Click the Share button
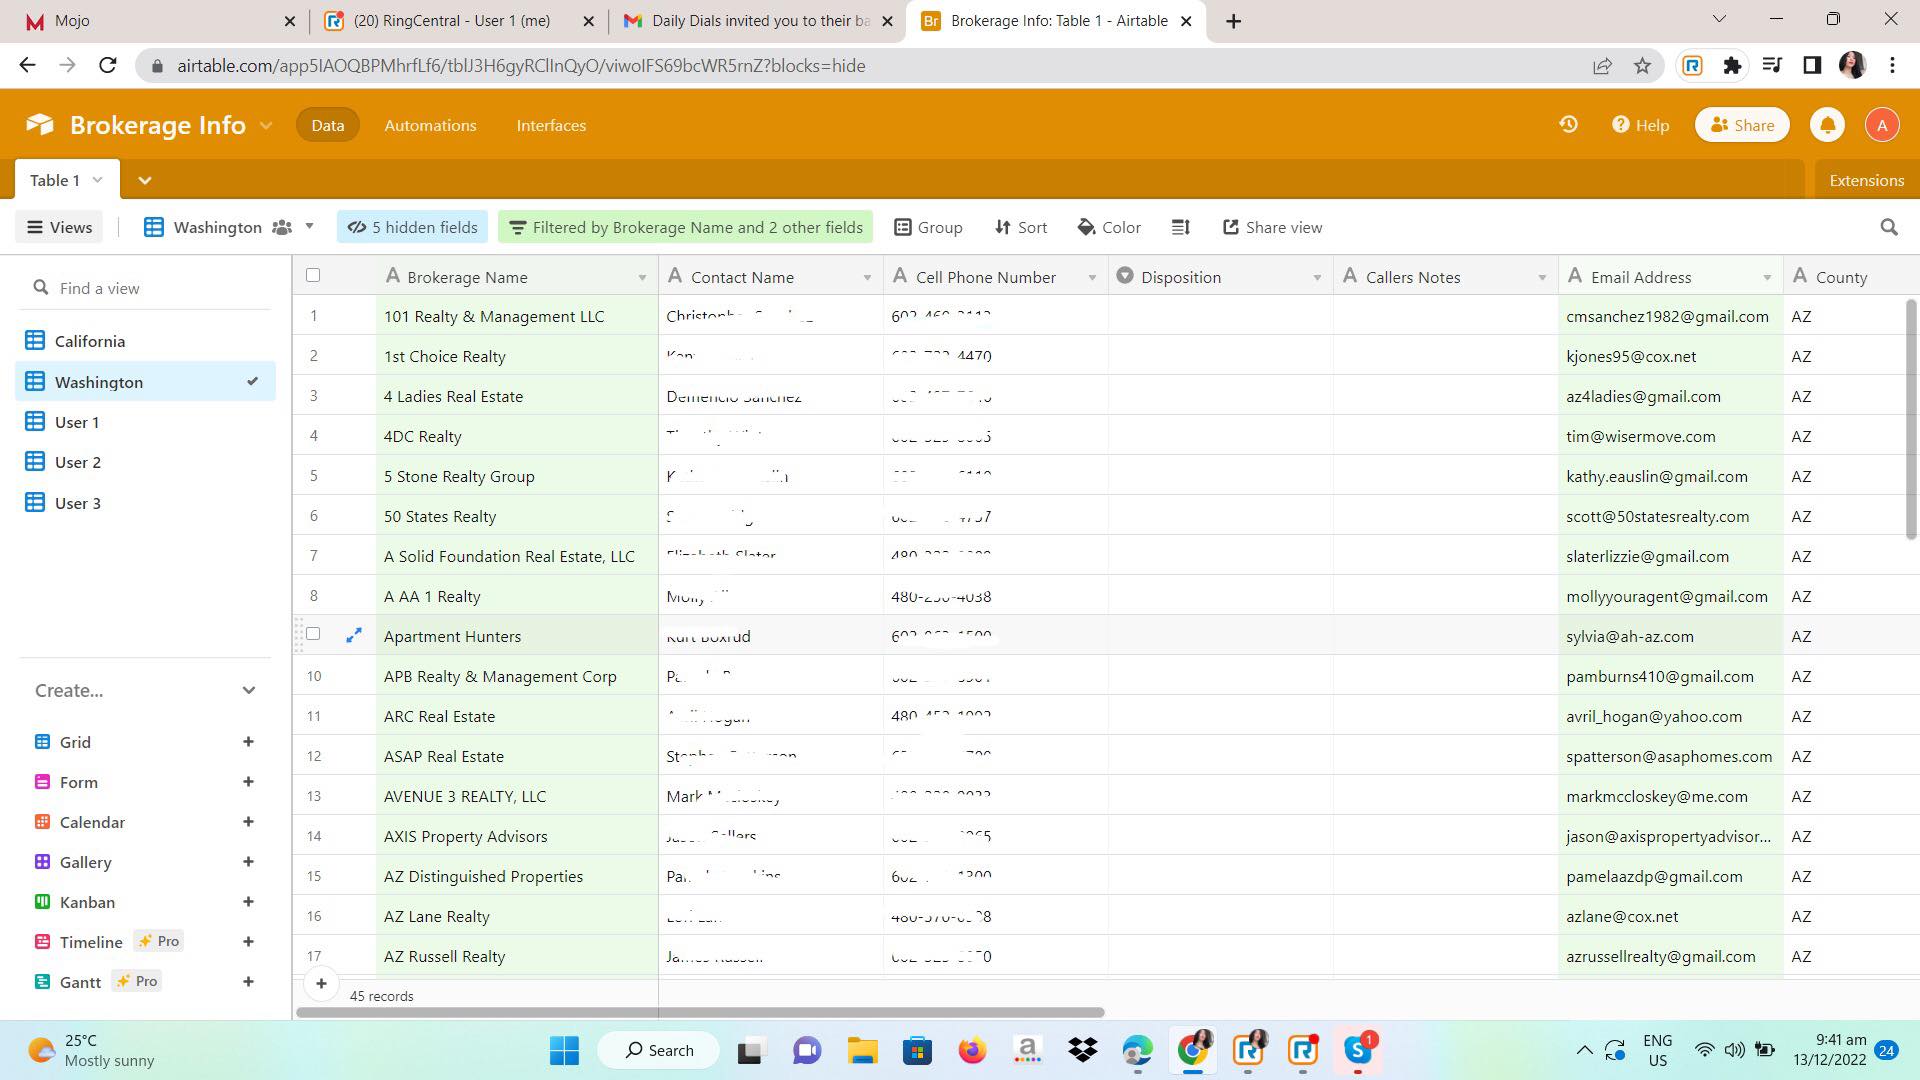Viewport: 1920px width, 1080px height. (x=1742, y=125)
